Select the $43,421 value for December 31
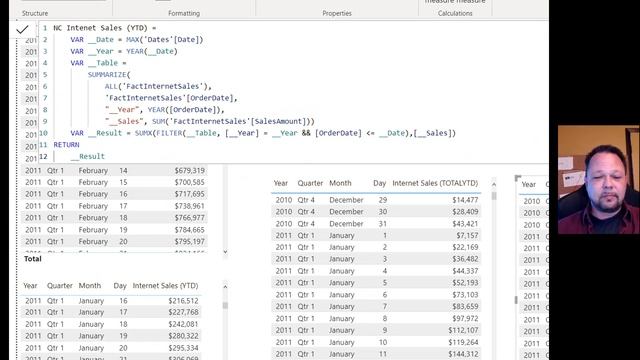Image resolution: width=640 pixels, height=360 pixels. (x=465, y=224)
